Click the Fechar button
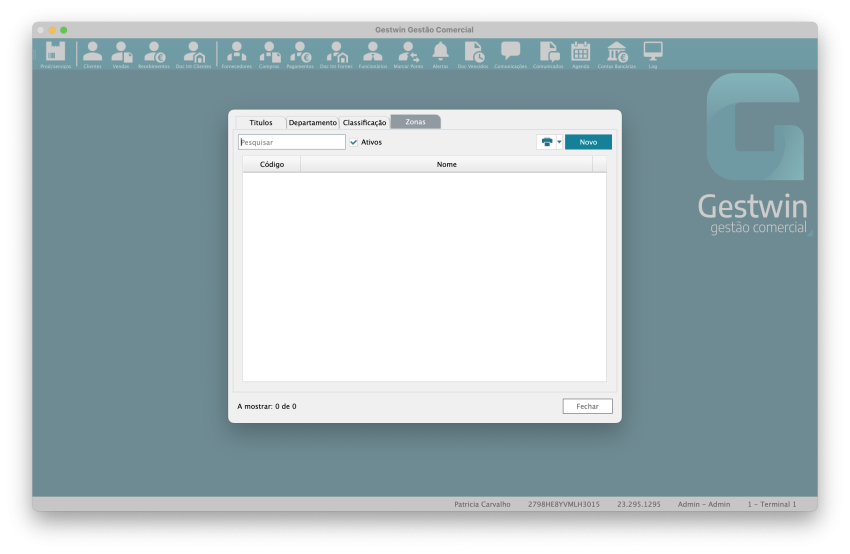 pos(587,406)
